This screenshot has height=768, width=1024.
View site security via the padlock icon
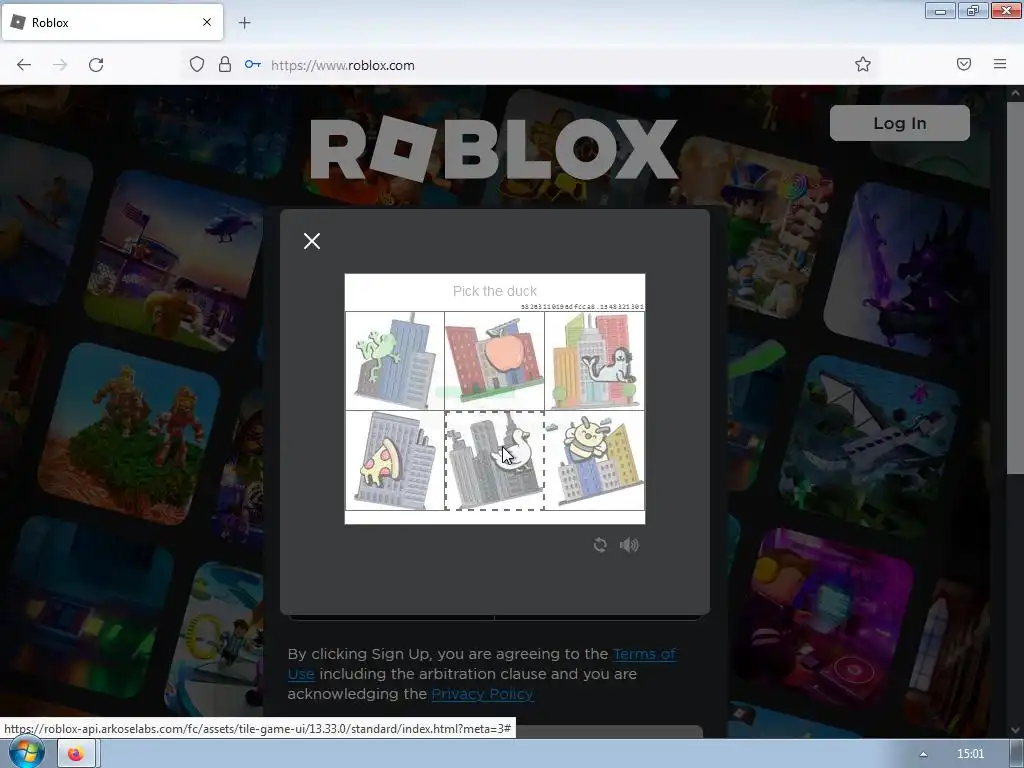(225, 64)
